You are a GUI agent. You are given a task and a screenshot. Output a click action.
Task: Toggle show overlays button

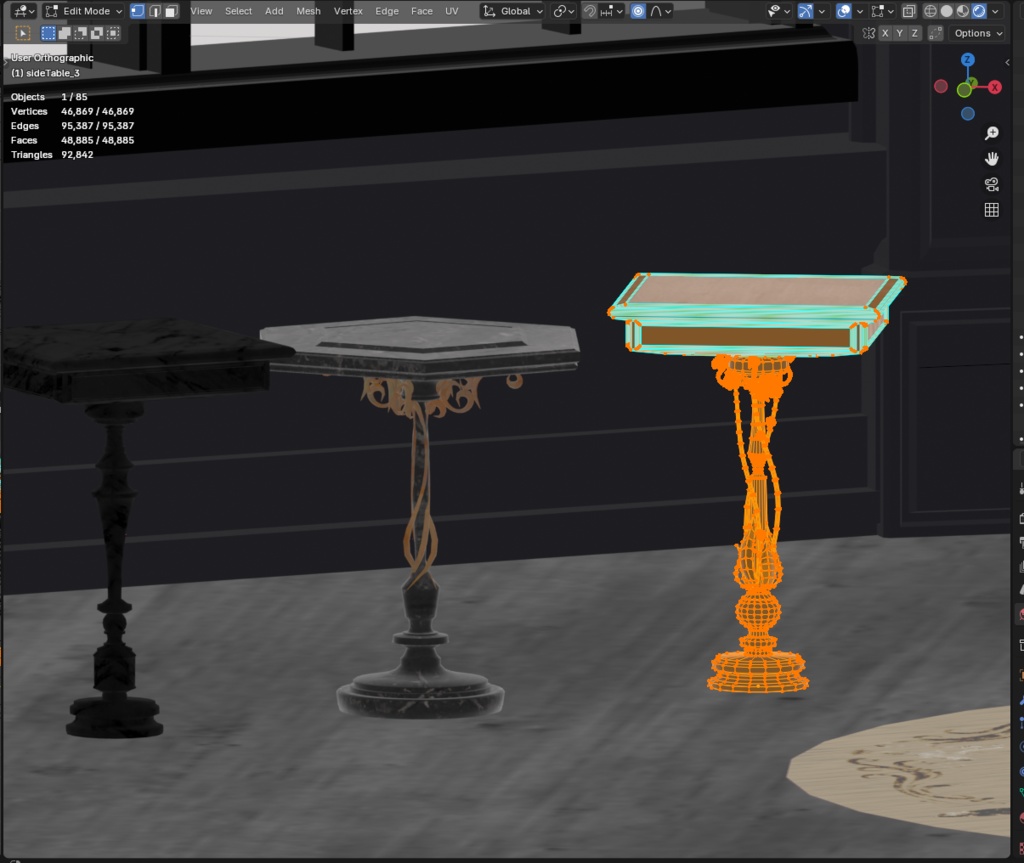tap(844, 11)
